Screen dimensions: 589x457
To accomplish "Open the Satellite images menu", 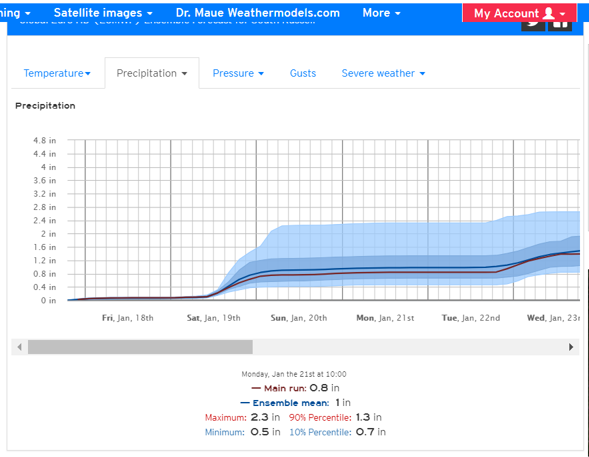I will pos(103,13).
